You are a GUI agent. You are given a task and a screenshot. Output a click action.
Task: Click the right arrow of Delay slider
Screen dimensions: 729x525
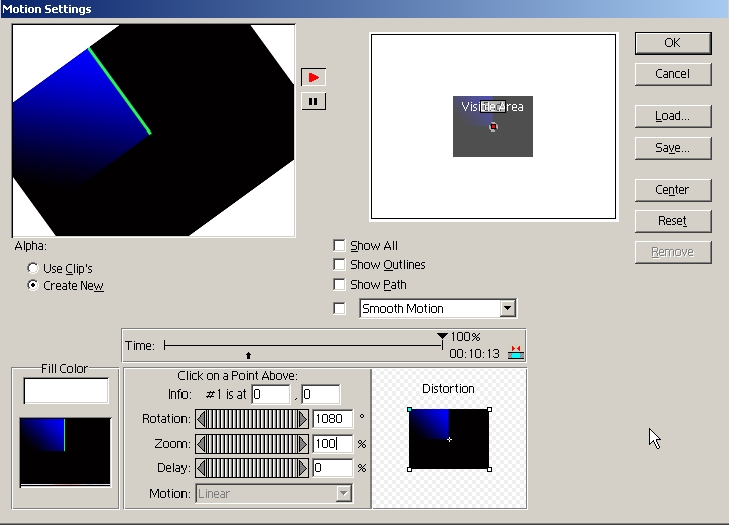(303, 468)
